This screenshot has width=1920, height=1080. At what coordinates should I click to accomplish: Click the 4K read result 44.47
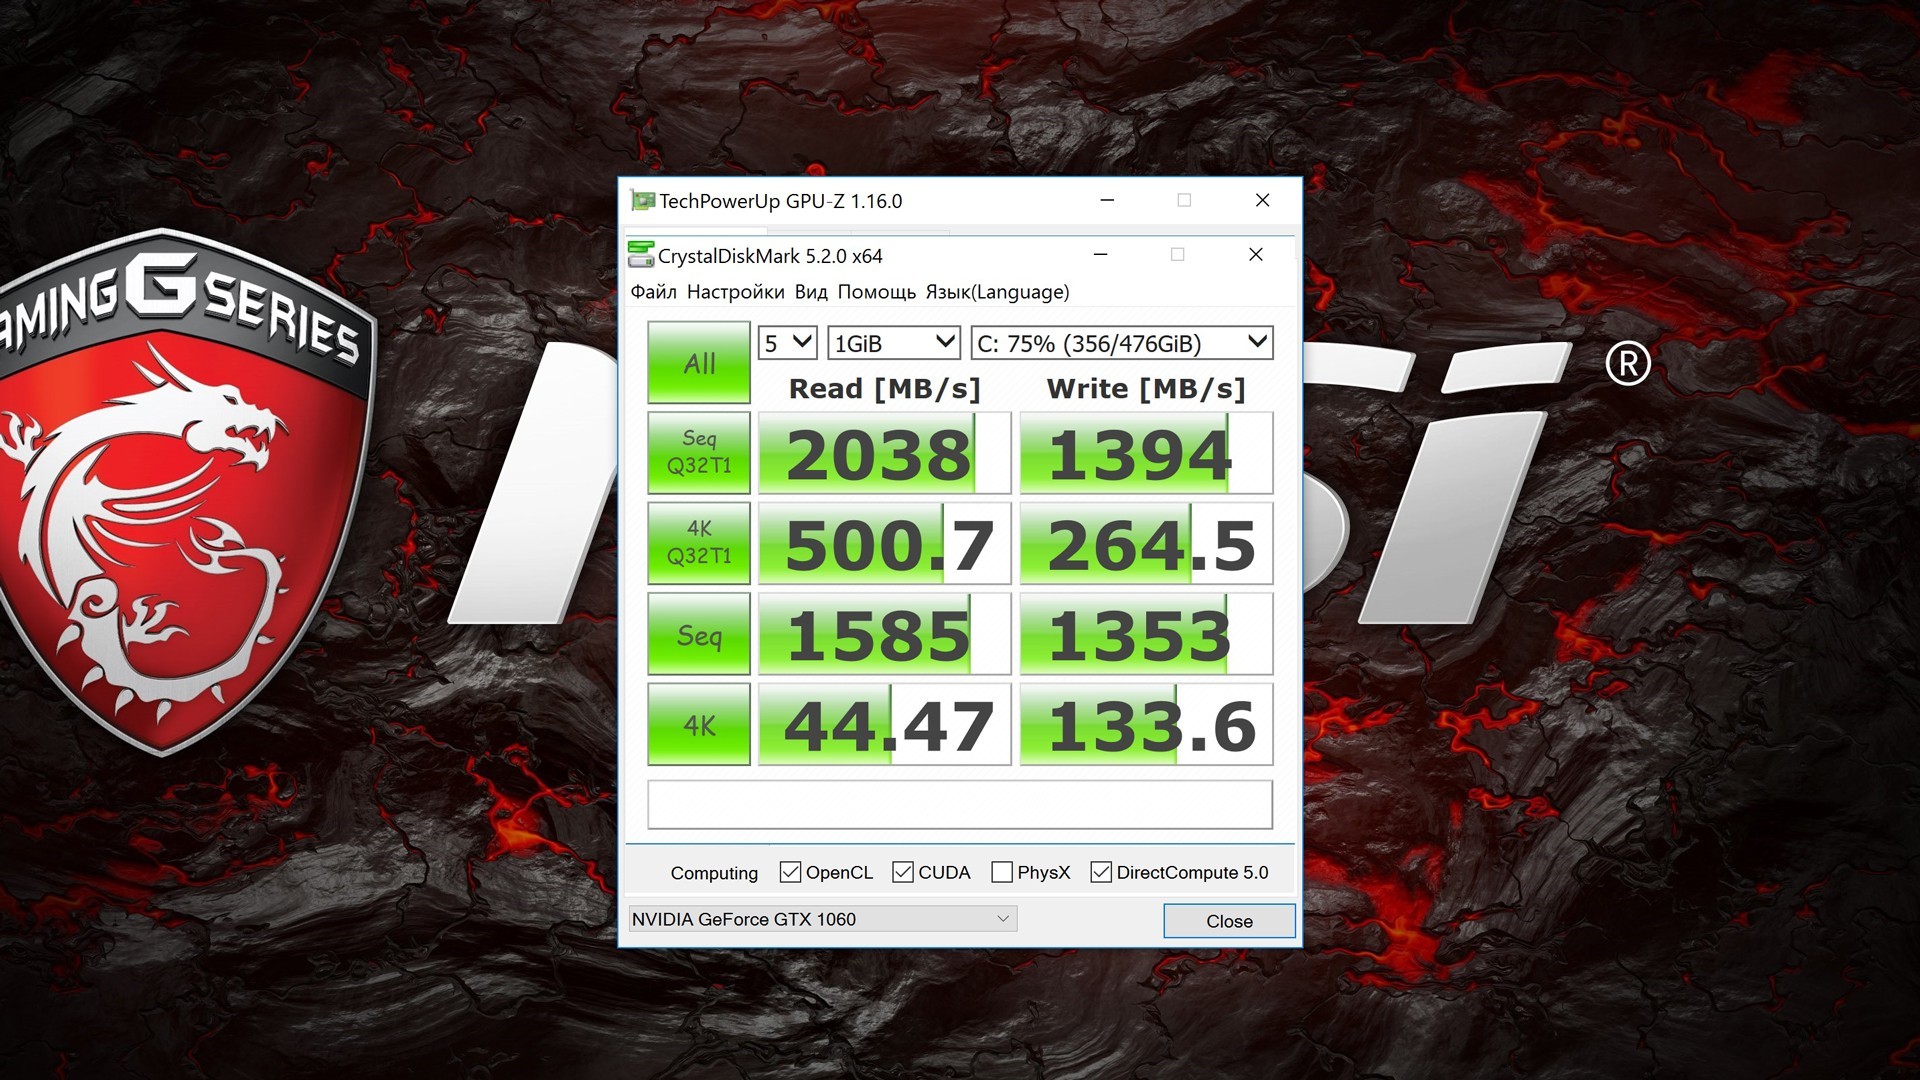(884, 725)
